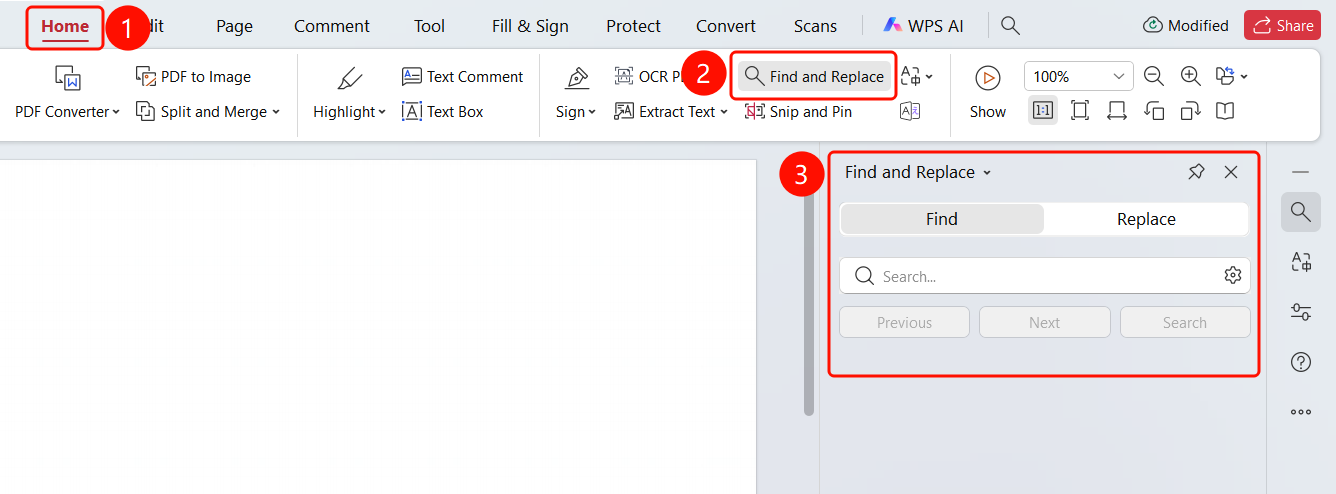Click the zoom in magnifier
1336x494 pixels.
click(1190, 76)
